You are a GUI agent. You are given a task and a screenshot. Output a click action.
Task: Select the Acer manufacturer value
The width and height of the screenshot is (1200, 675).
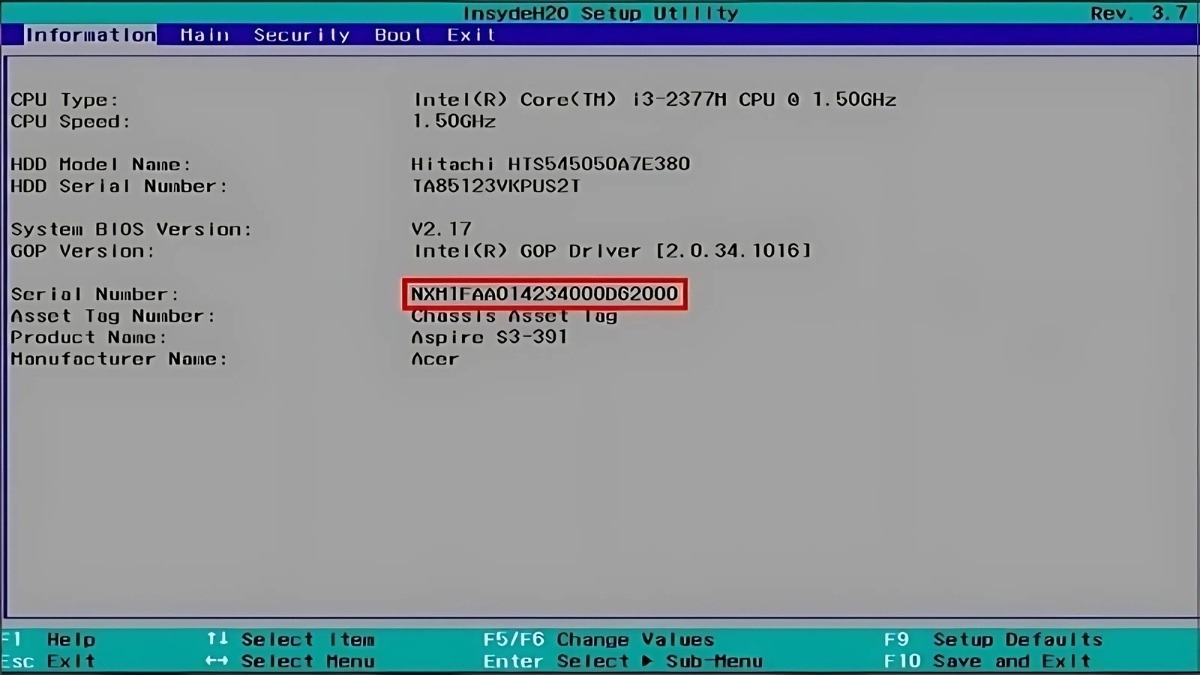pyautogui.click(x=435, y=359)
